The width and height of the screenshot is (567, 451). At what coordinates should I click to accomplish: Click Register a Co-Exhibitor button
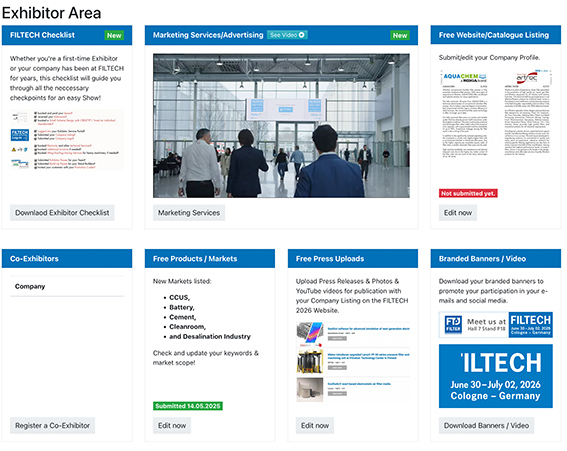tap(52, 426)
